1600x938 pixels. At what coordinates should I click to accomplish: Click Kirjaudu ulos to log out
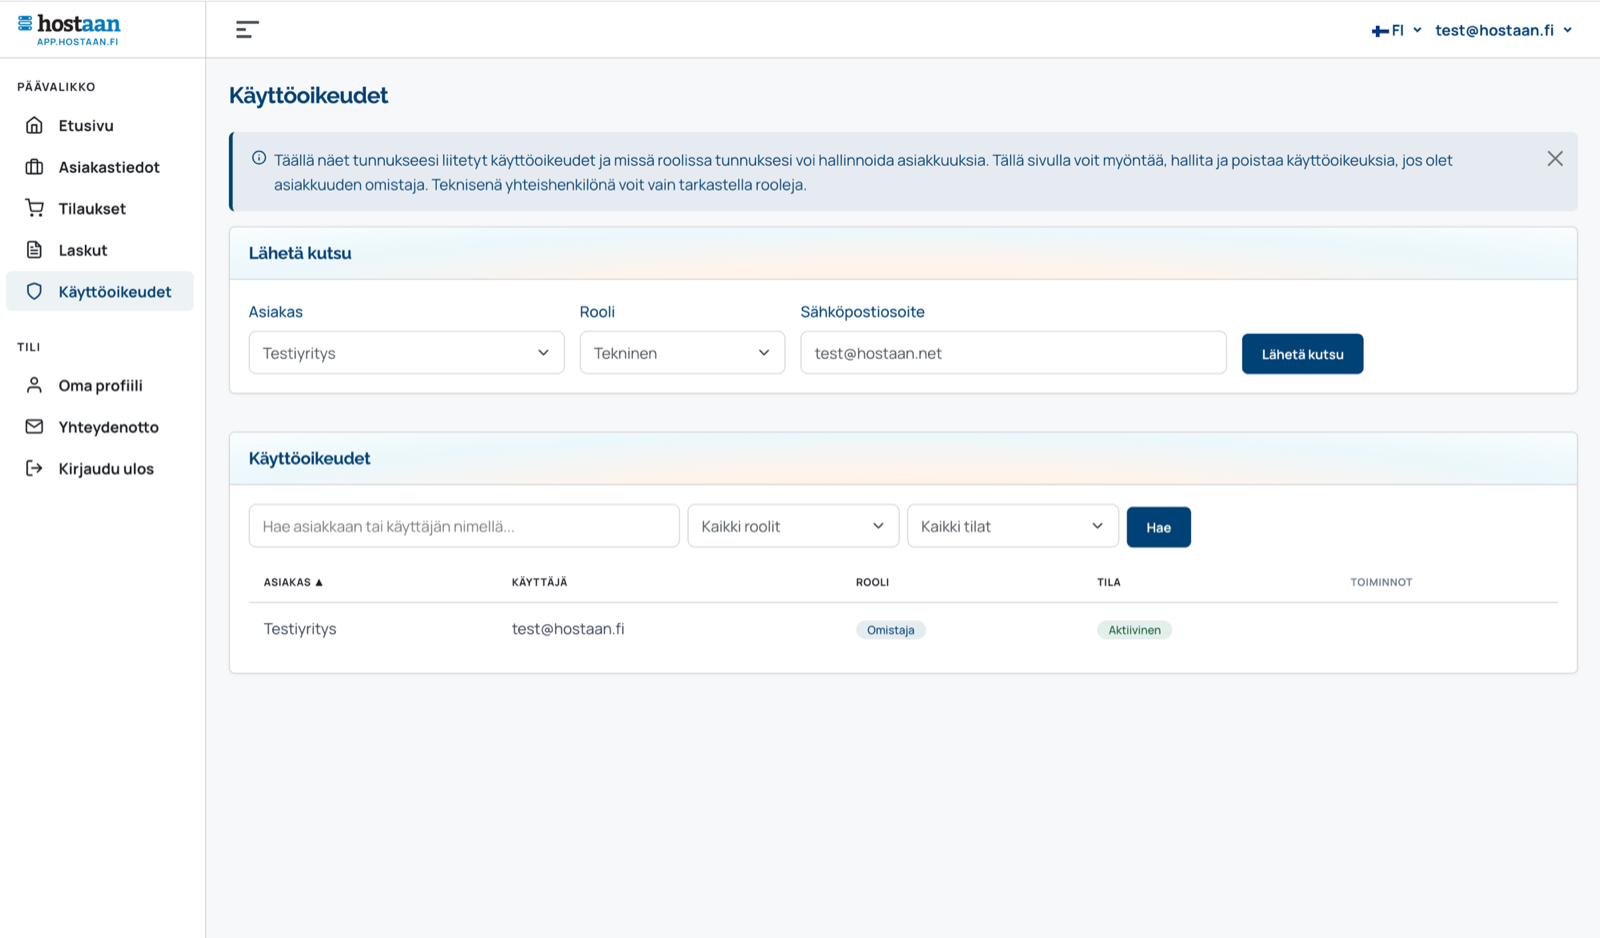click(100, 468)
